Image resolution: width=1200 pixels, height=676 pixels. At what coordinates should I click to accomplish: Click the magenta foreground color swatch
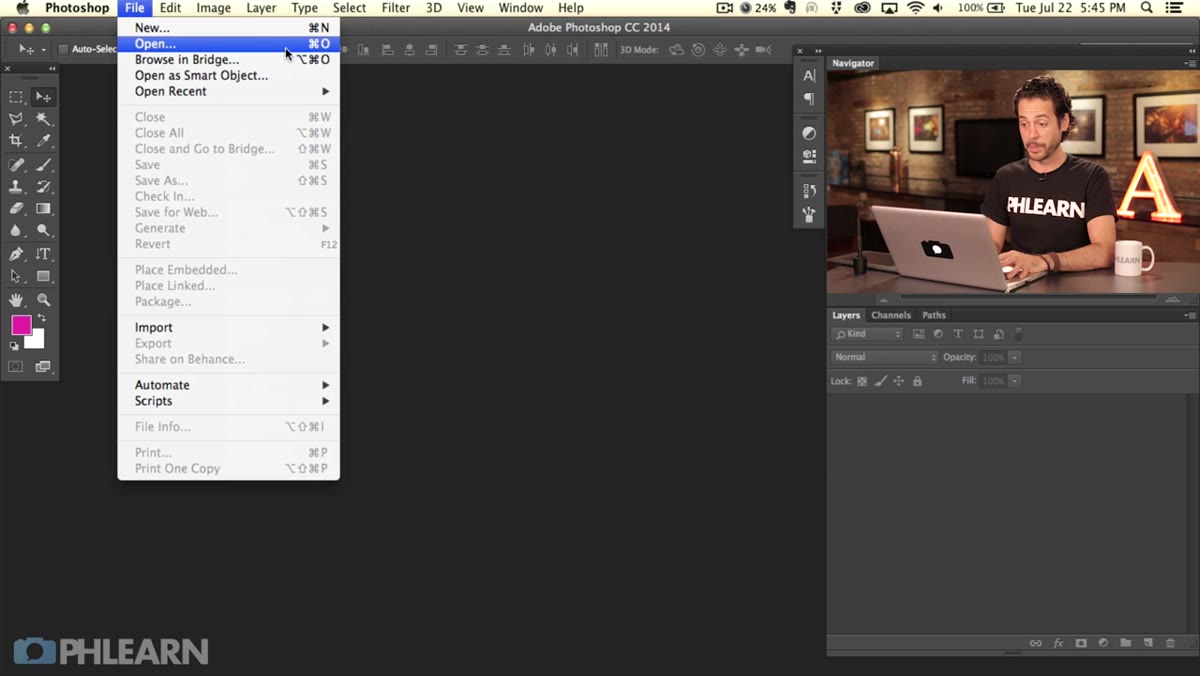21,325
